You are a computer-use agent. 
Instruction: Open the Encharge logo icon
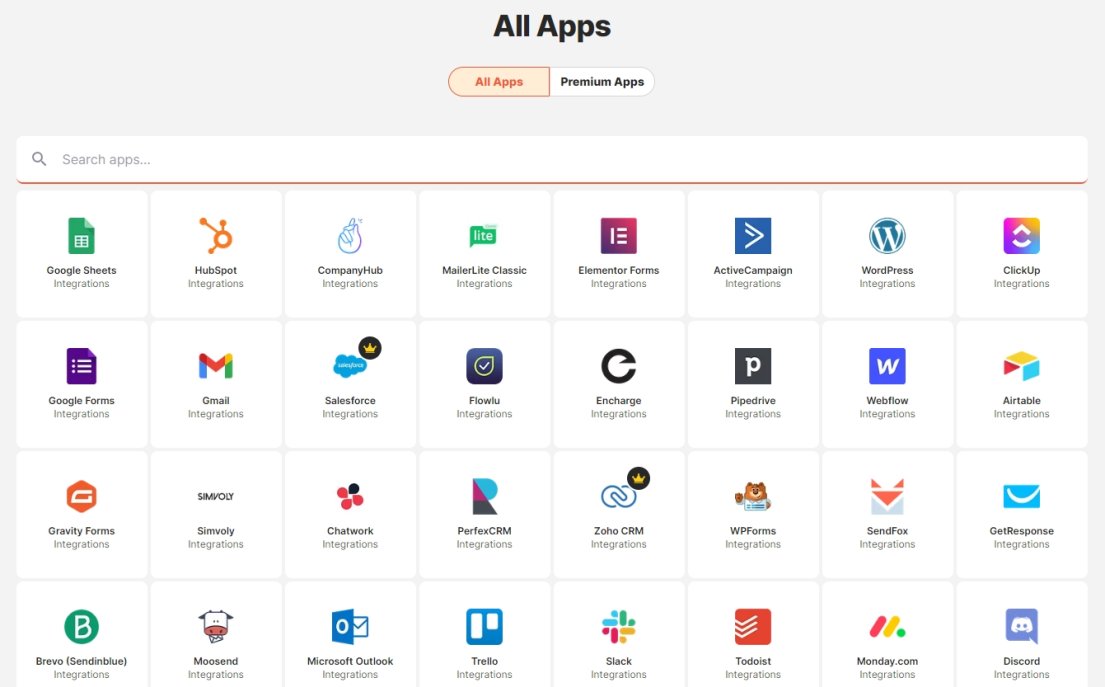tap(619, 366)
